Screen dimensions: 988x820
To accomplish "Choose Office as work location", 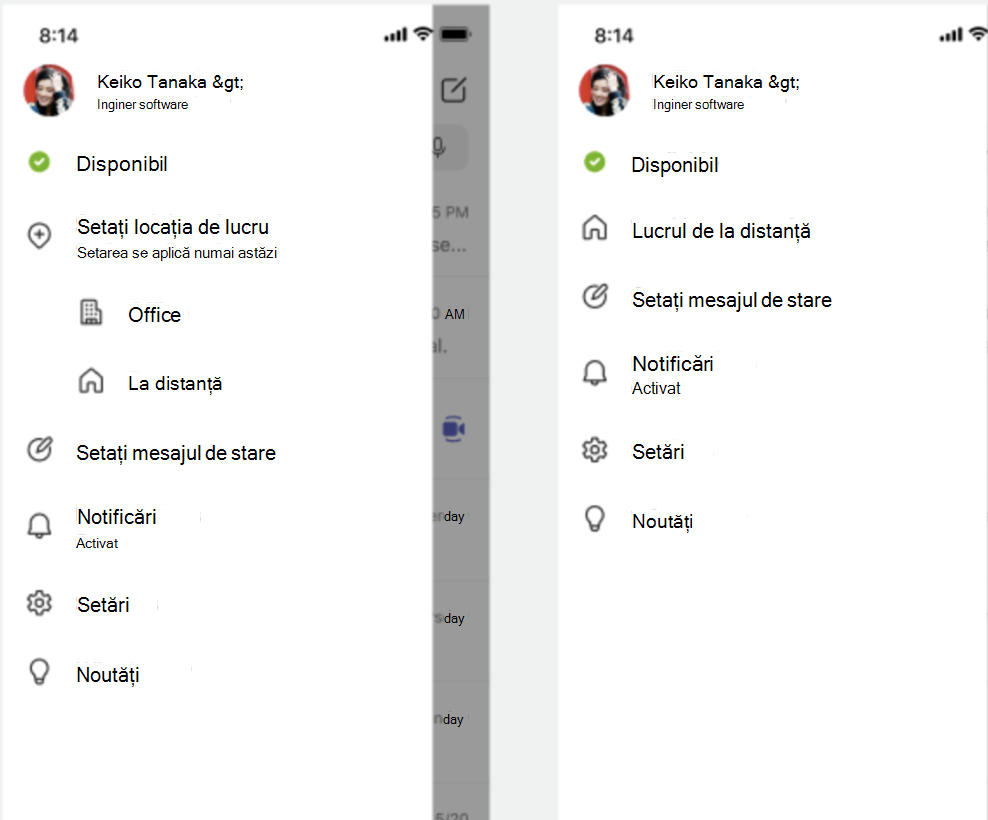I will point(154,315).
